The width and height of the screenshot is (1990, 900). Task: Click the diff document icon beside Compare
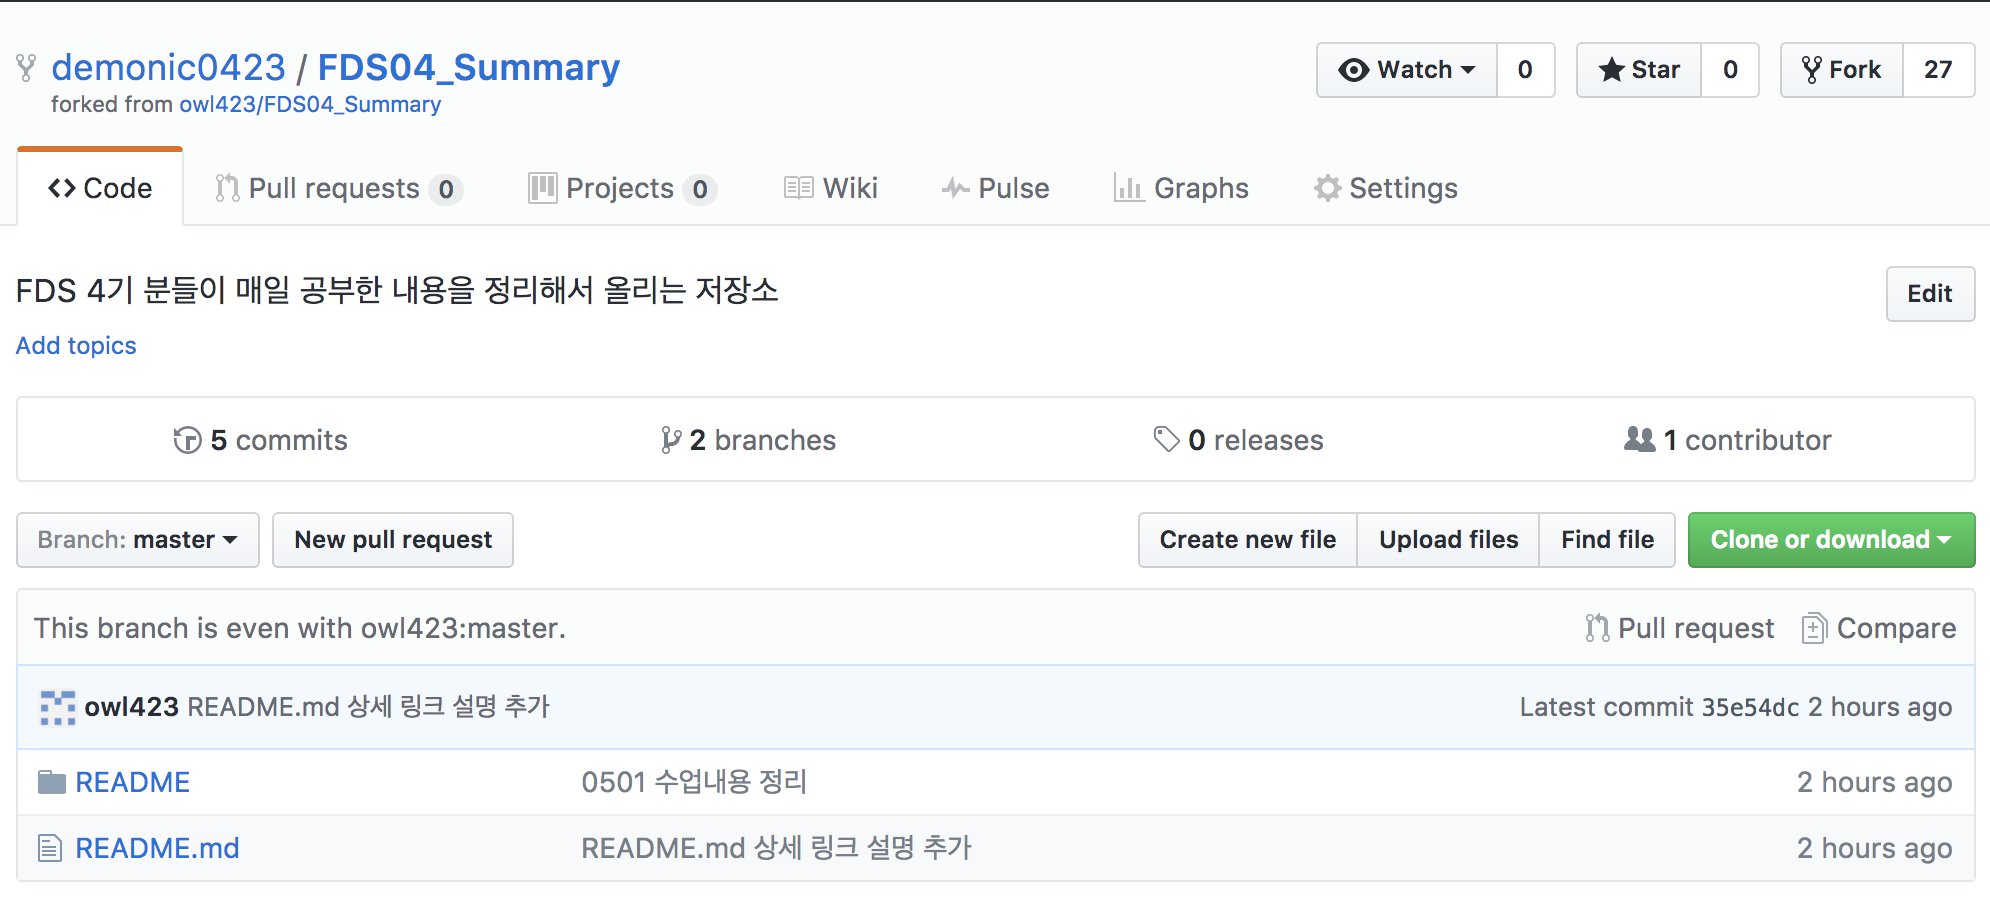pos(1814,628)
